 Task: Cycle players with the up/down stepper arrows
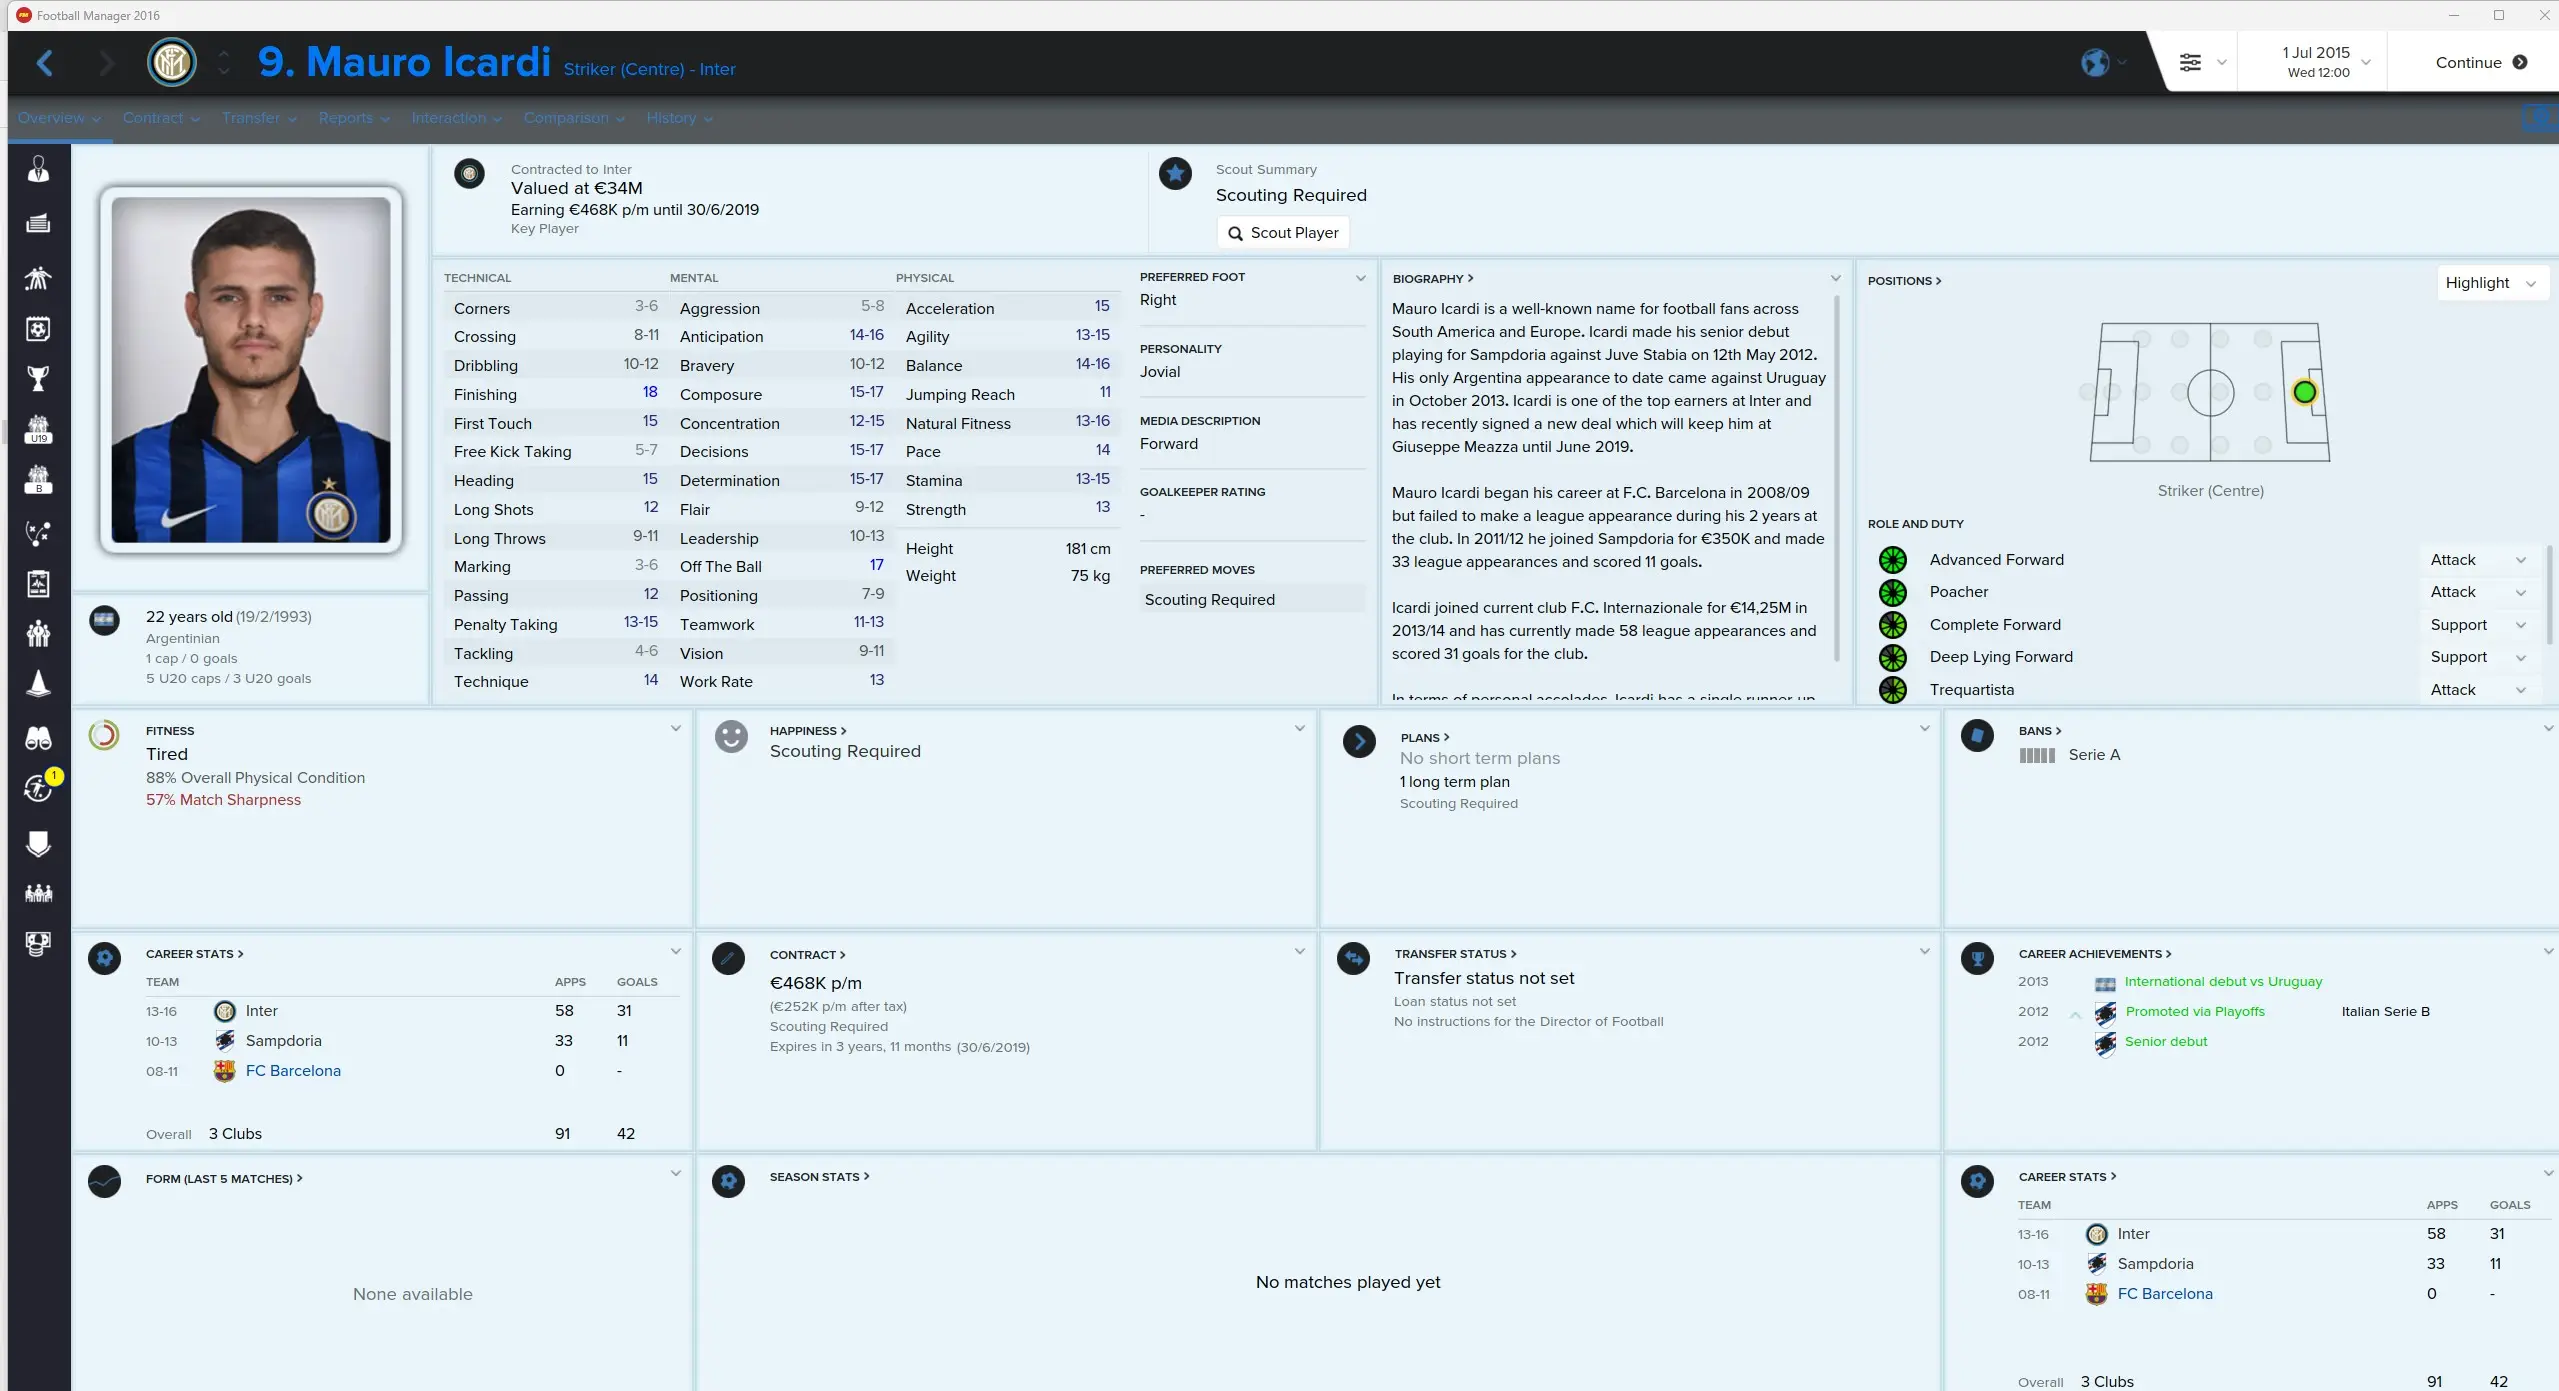[224, 62]
